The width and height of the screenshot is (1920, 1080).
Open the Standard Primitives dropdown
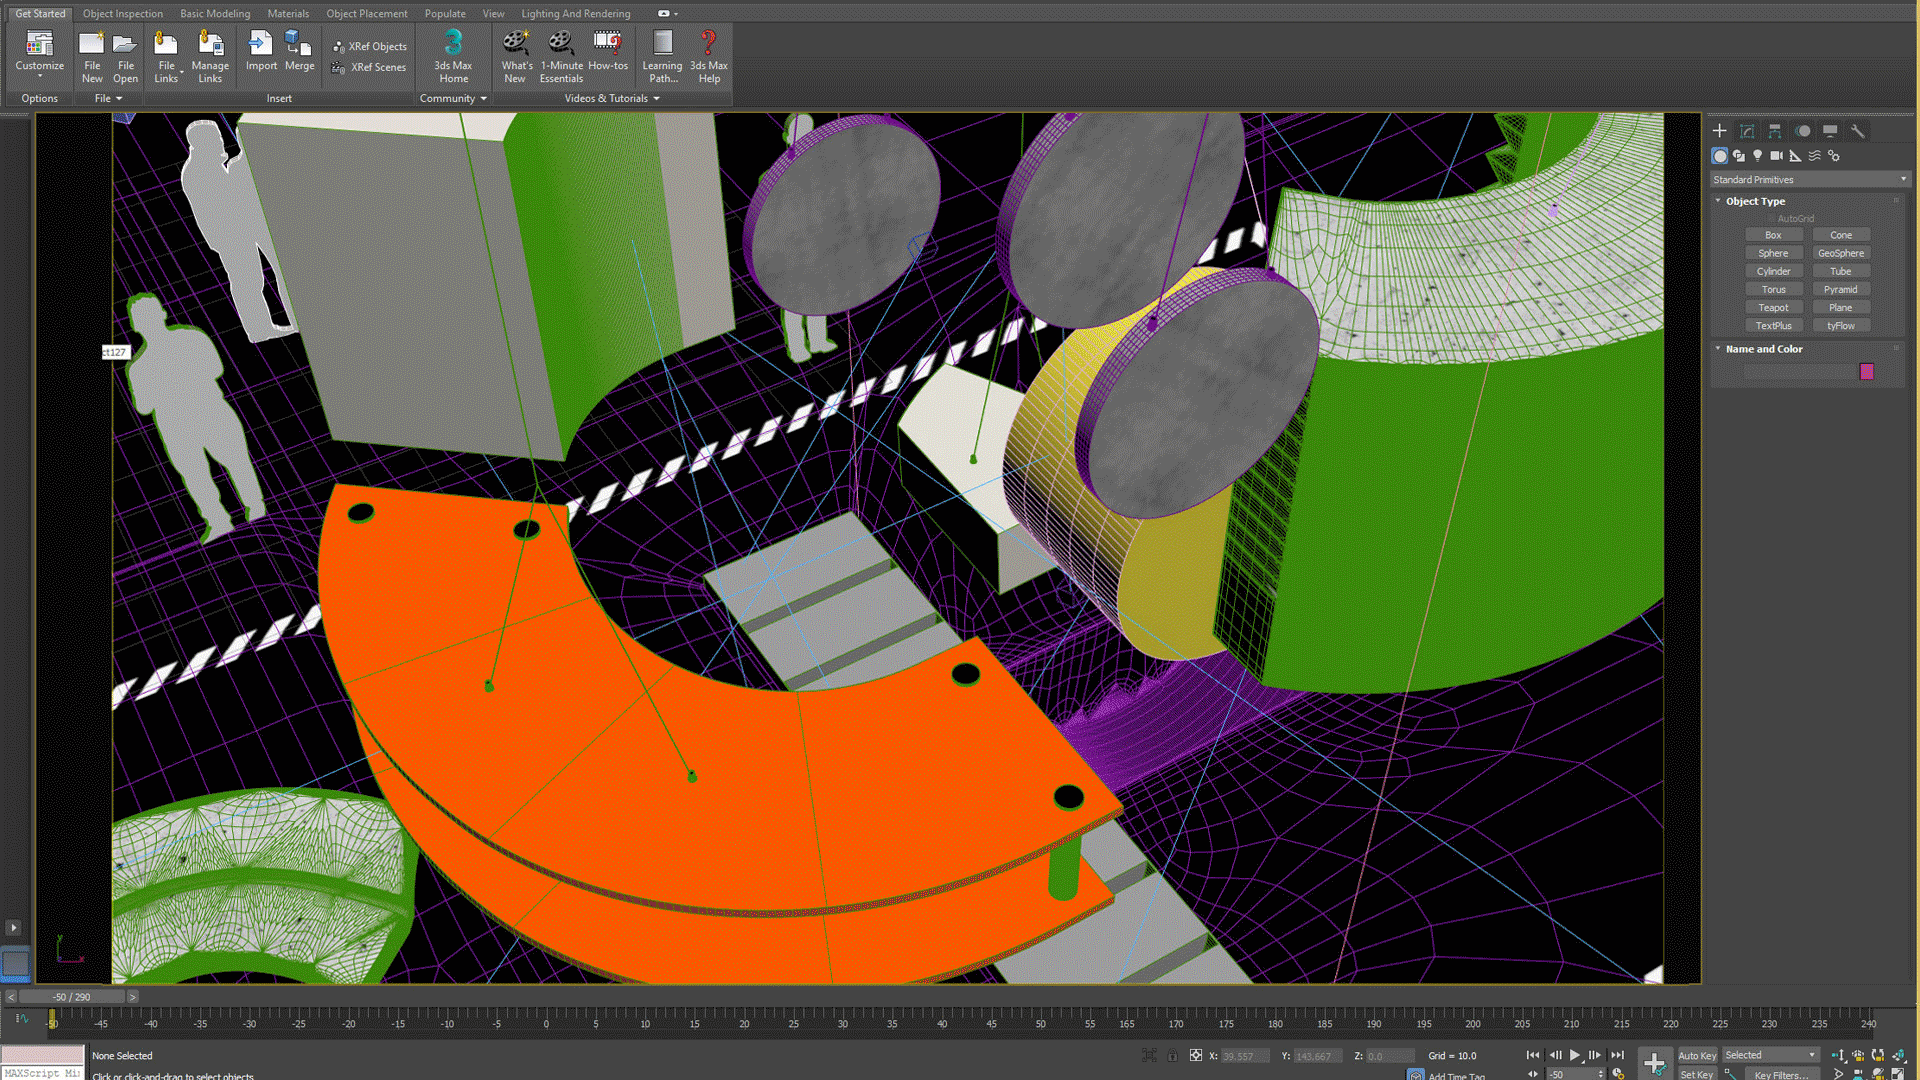[1809, 180]
